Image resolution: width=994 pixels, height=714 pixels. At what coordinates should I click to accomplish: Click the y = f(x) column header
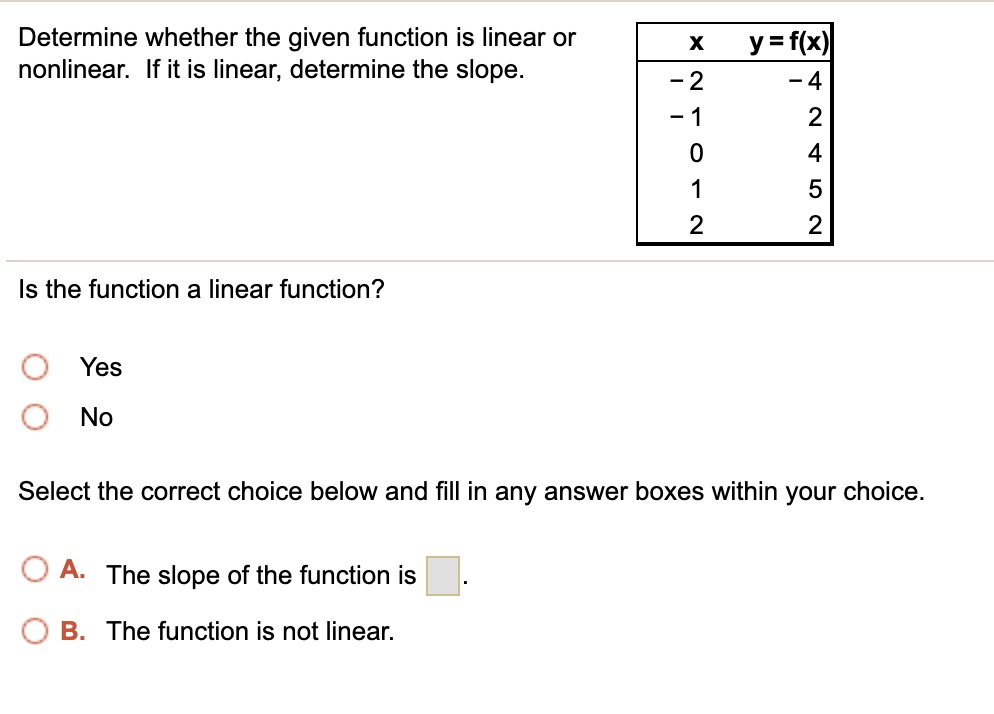click(x=788, y=41)
